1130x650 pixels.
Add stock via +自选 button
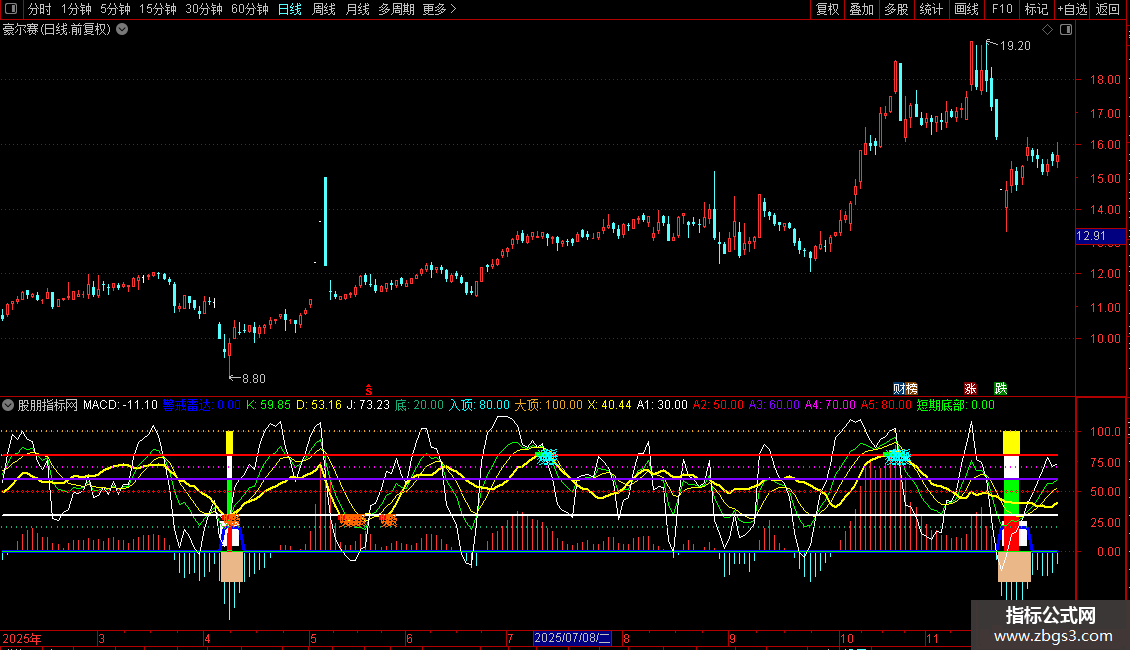coord(1072,9)
